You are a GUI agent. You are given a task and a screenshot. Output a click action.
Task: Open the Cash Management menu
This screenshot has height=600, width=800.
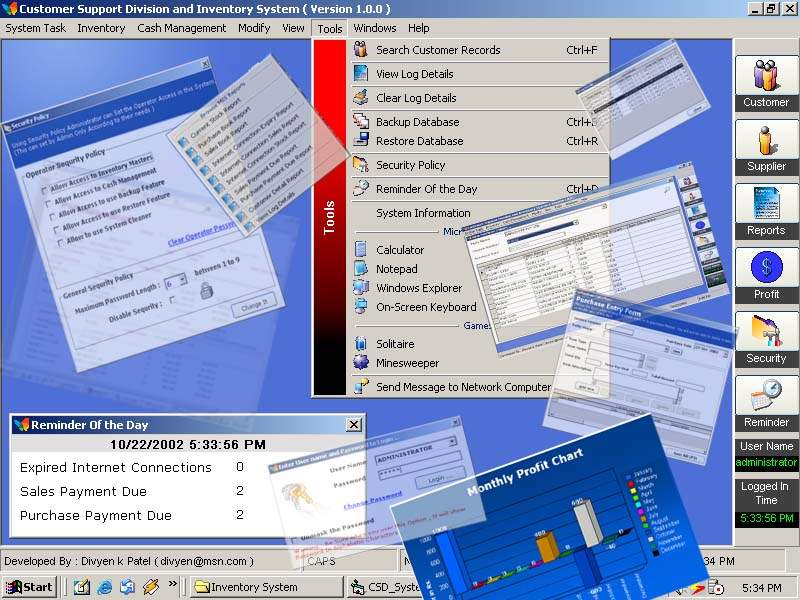click(181, 28)
